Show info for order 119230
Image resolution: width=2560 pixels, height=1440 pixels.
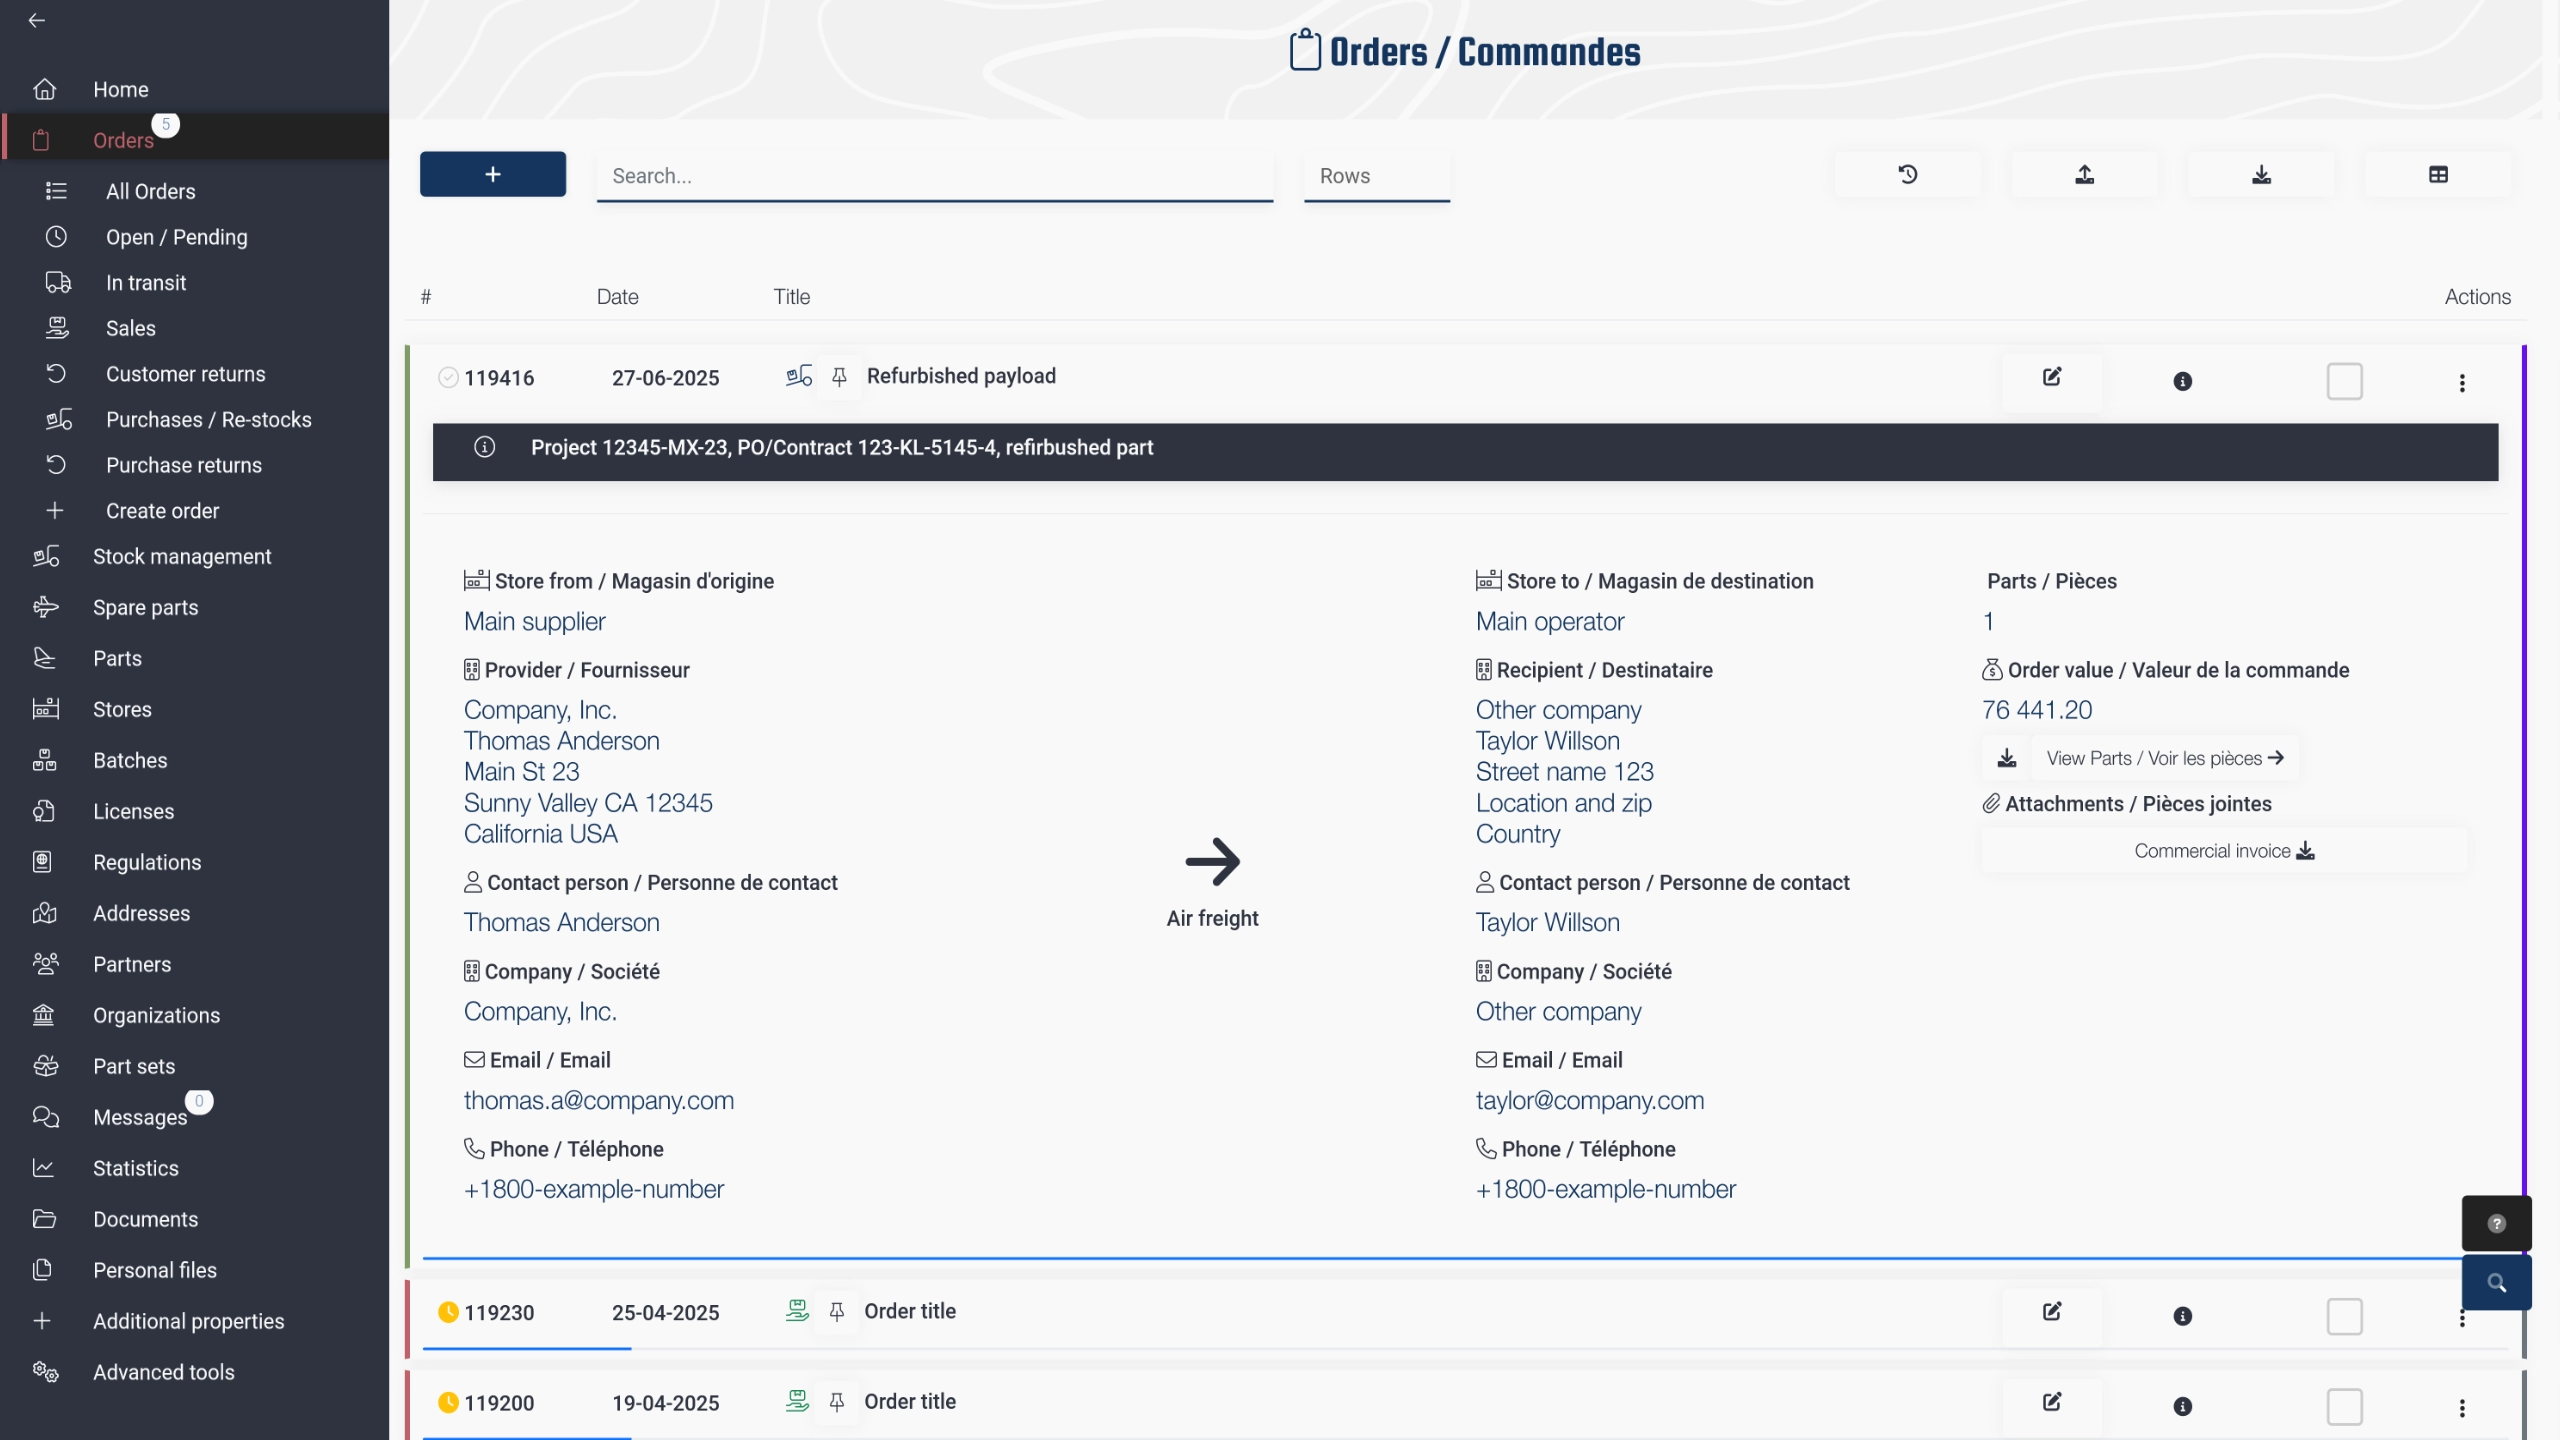tap(2182, 1316)
